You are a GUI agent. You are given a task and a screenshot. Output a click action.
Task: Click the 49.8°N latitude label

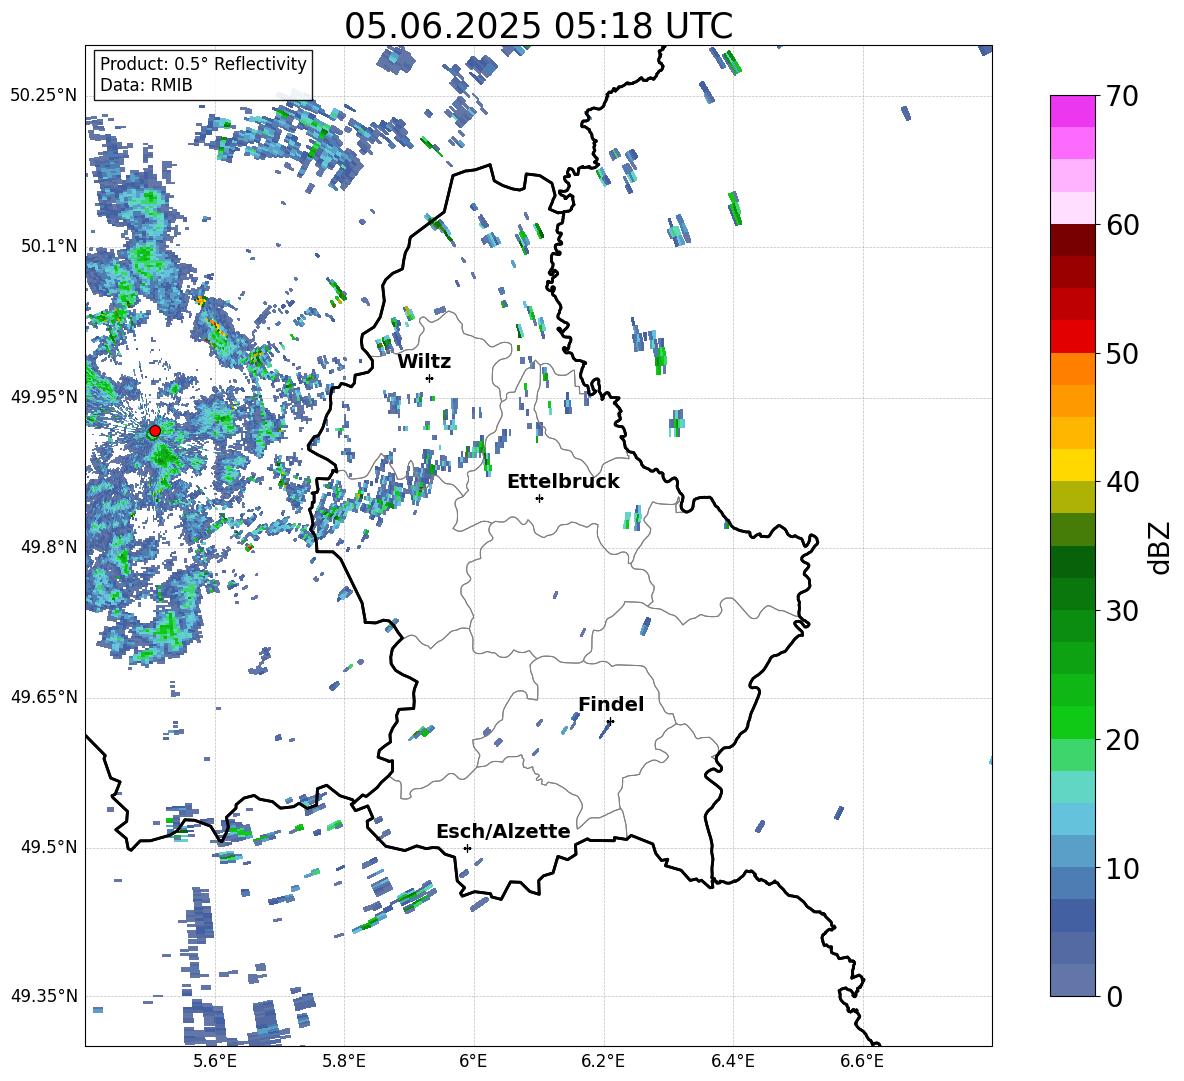[x=49, y=547]
